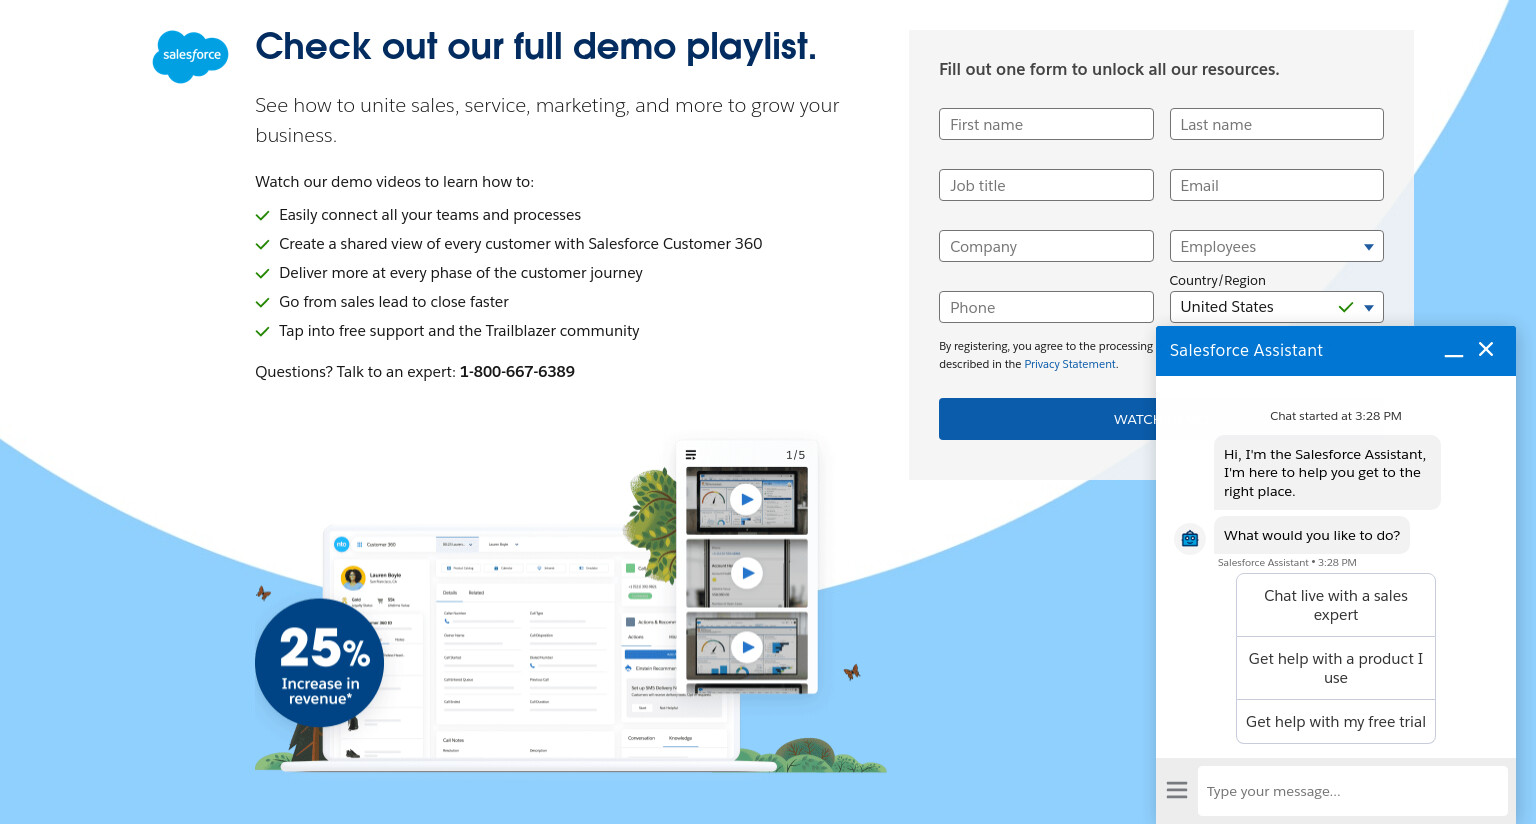This screenshot has height=824, width=1536.
Task: Minimize the Salesforce Assistant chat
Action: tap(1454, 351)
